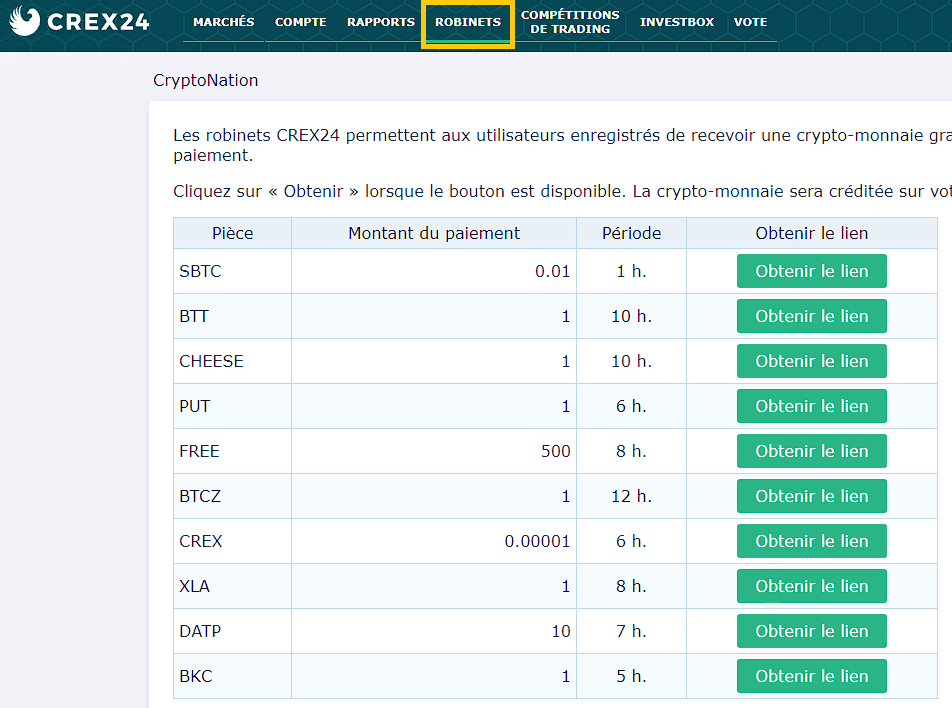Click Obtenir le lien for XLA
The width and height of the screenshot is (952, 708).
812,585
